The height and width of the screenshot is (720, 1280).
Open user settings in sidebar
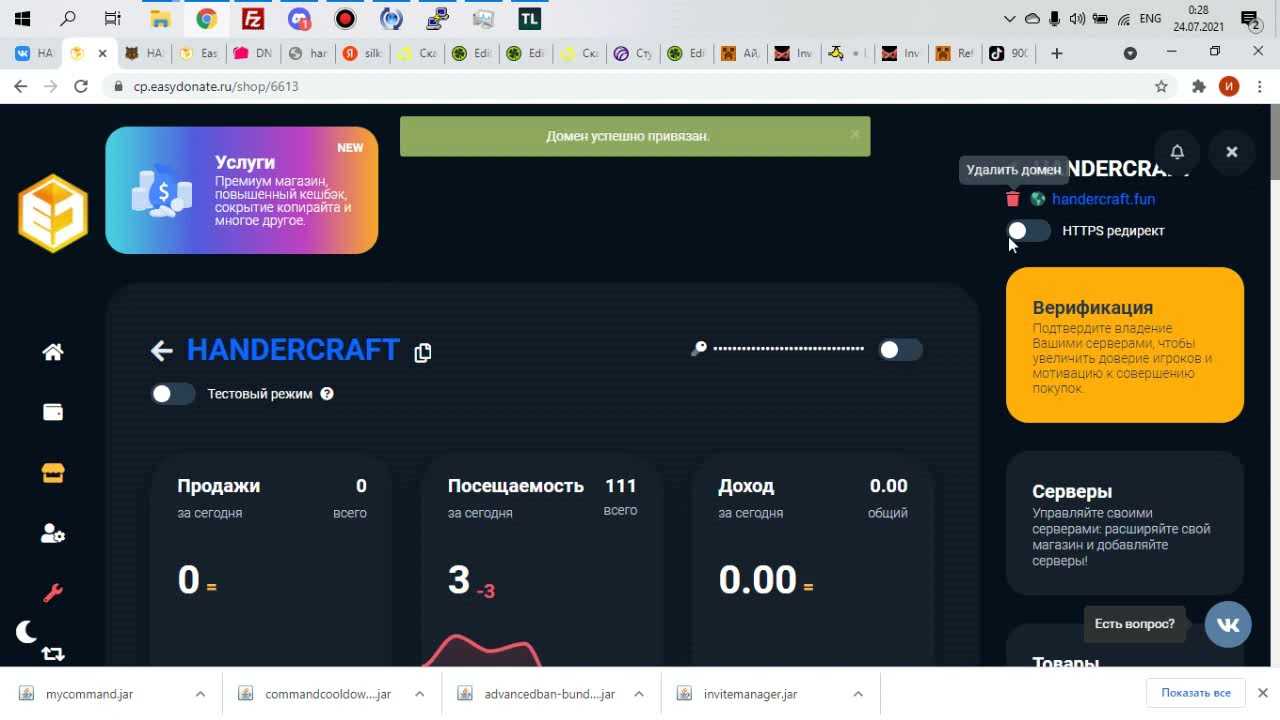tap(53, 534)
